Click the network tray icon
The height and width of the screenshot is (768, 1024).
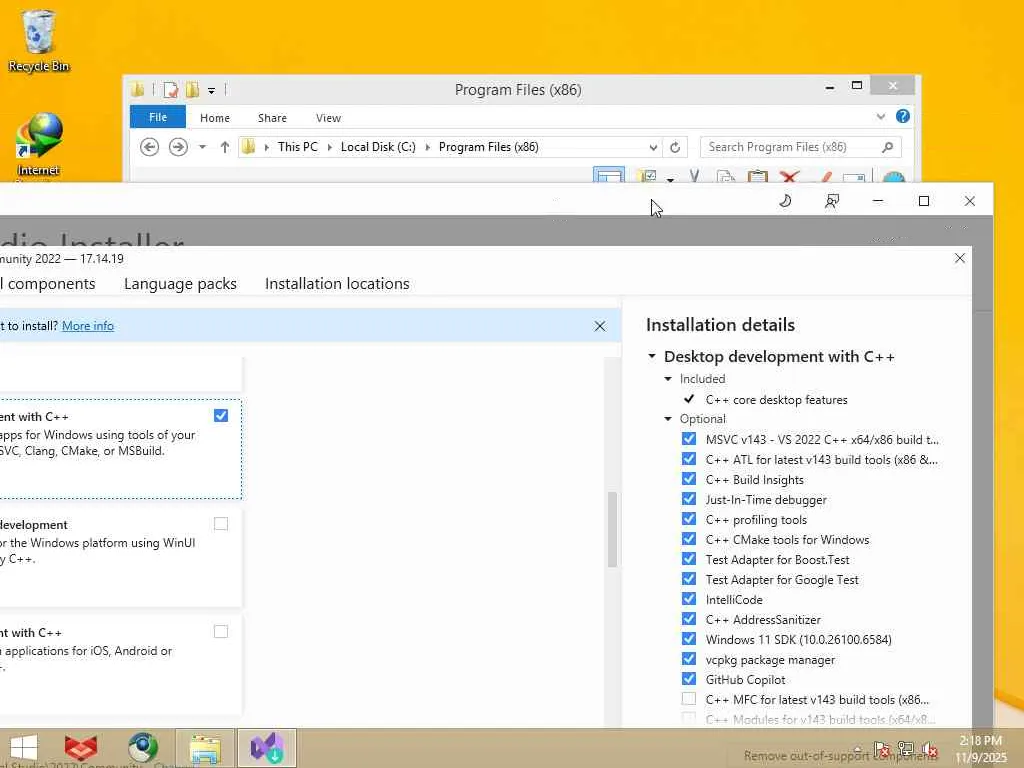(x=905, y=749)
